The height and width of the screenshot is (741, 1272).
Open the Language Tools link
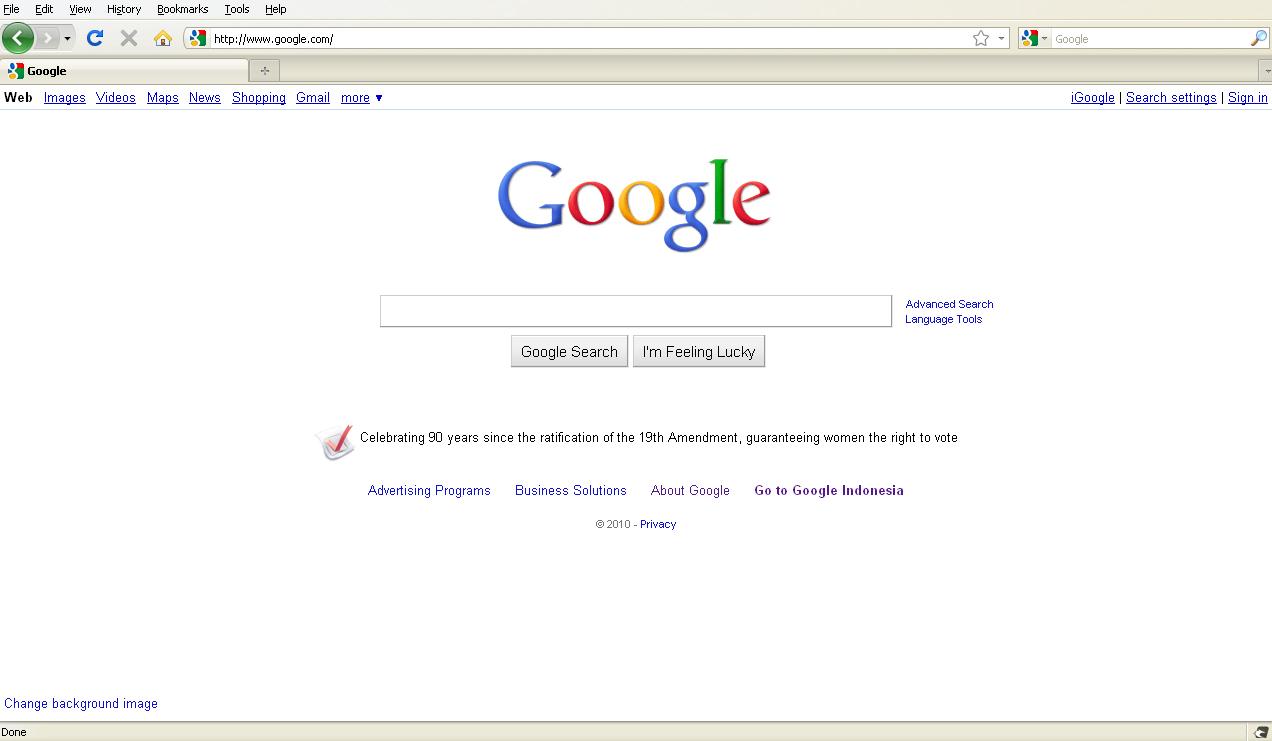coord(943,319)
